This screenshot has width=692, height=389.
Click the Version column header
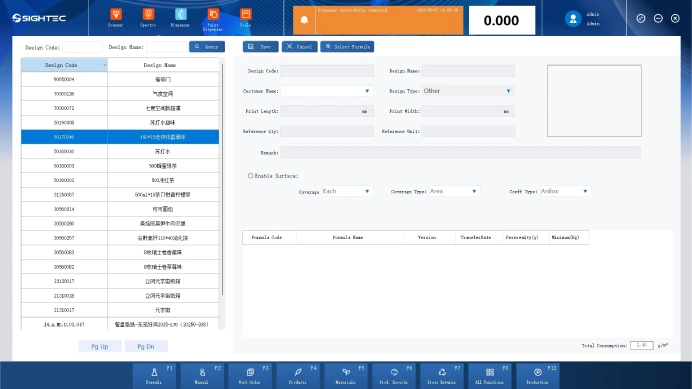click(430, 238)
